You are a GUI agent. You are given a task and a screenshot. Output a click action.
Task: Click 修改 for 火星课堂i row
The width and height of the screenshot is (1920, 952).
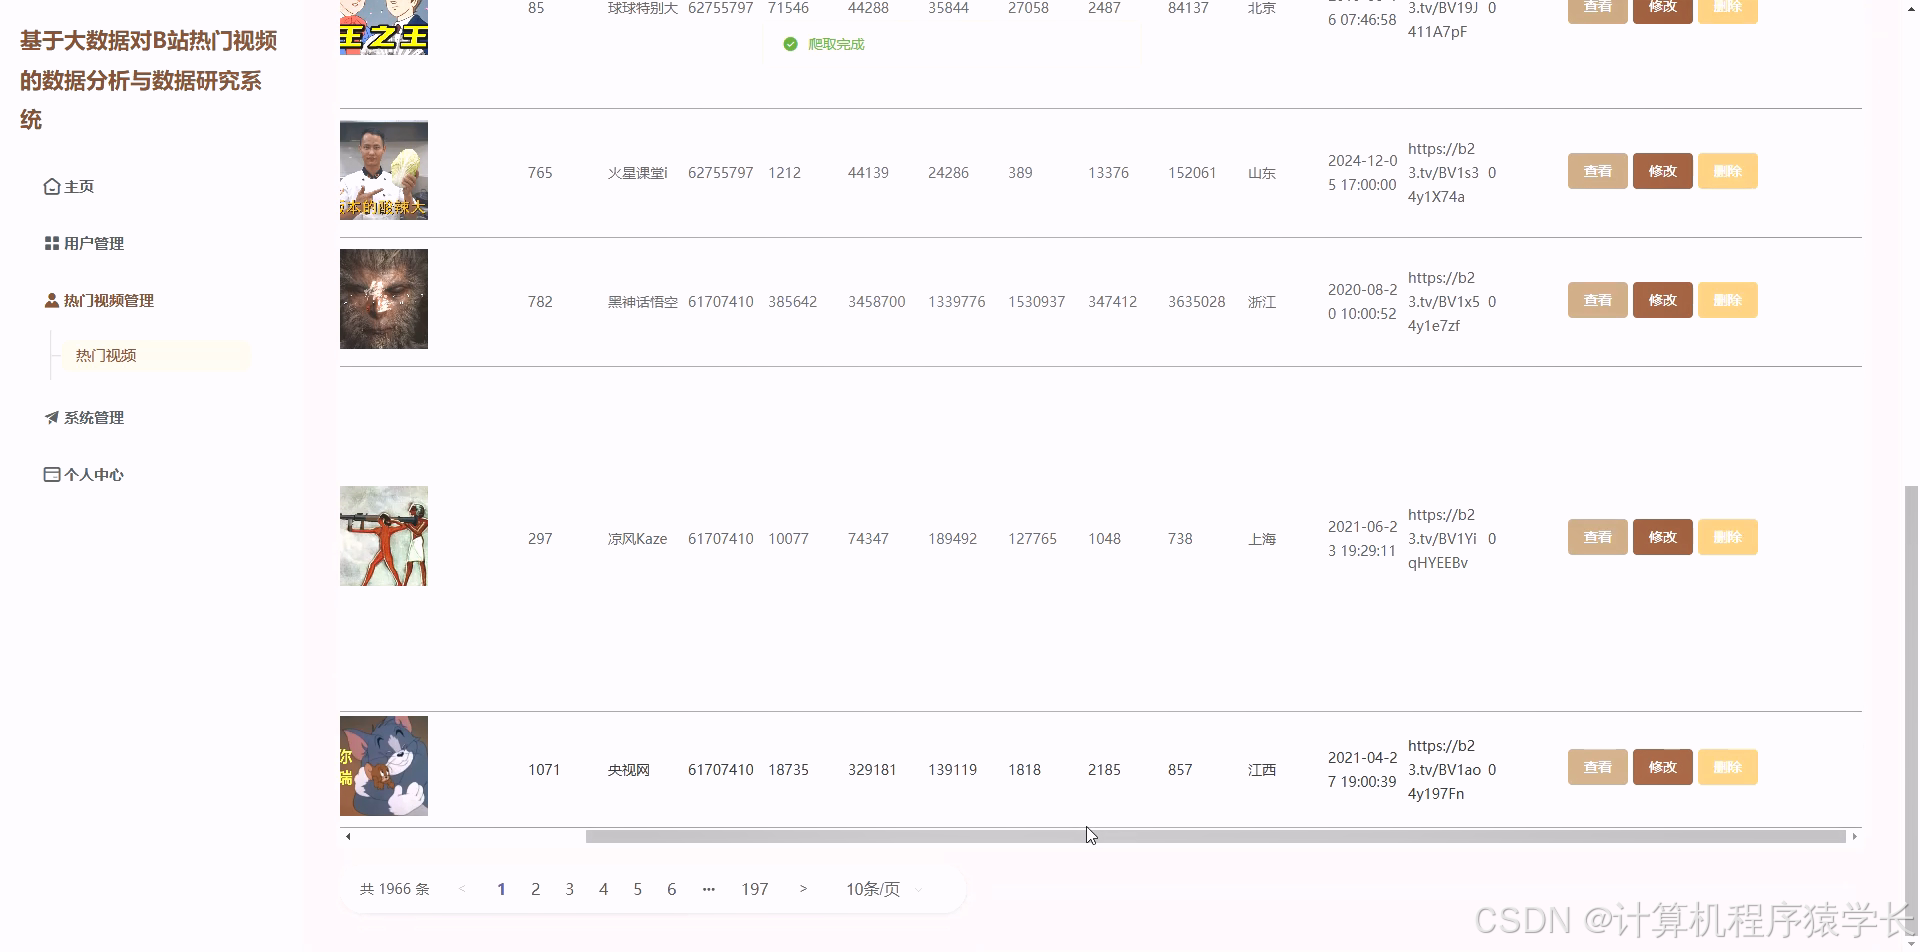(1662, 171)
